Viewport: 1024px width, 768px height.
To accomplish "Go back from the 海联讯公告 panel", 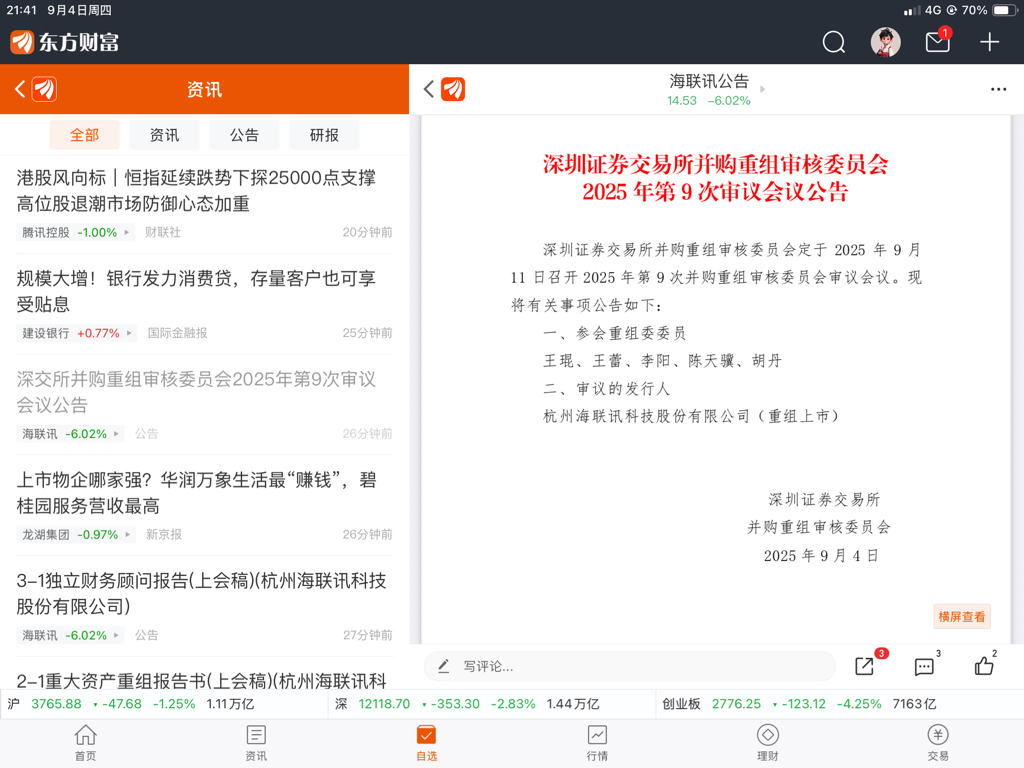I will 428,89.
